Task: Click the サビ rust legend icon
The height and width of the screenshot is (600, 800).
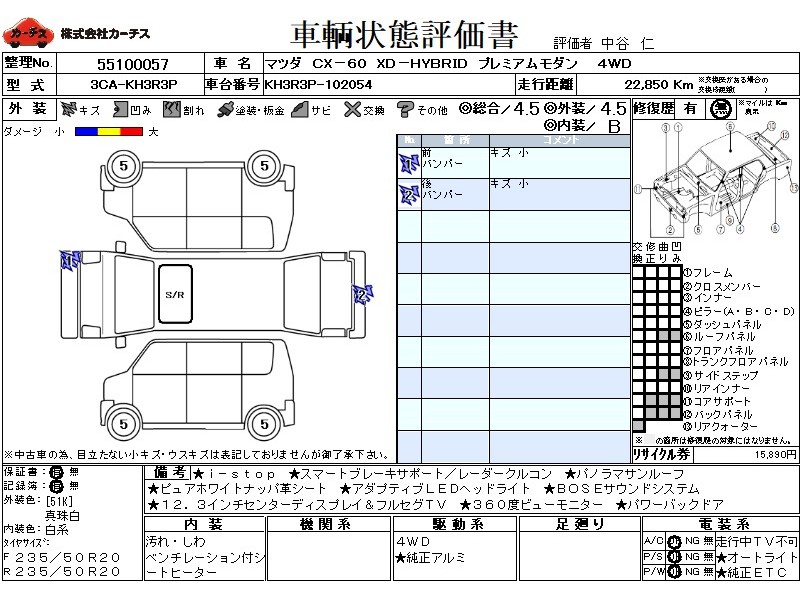Action: pos(299,109)
